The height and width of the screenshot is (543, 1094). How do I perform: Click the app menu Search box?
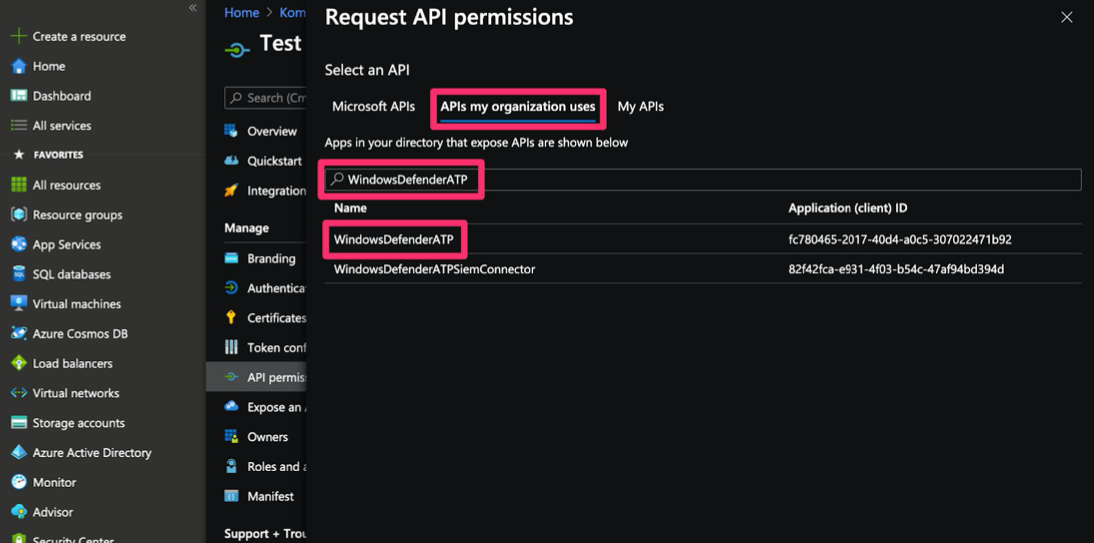266,98
